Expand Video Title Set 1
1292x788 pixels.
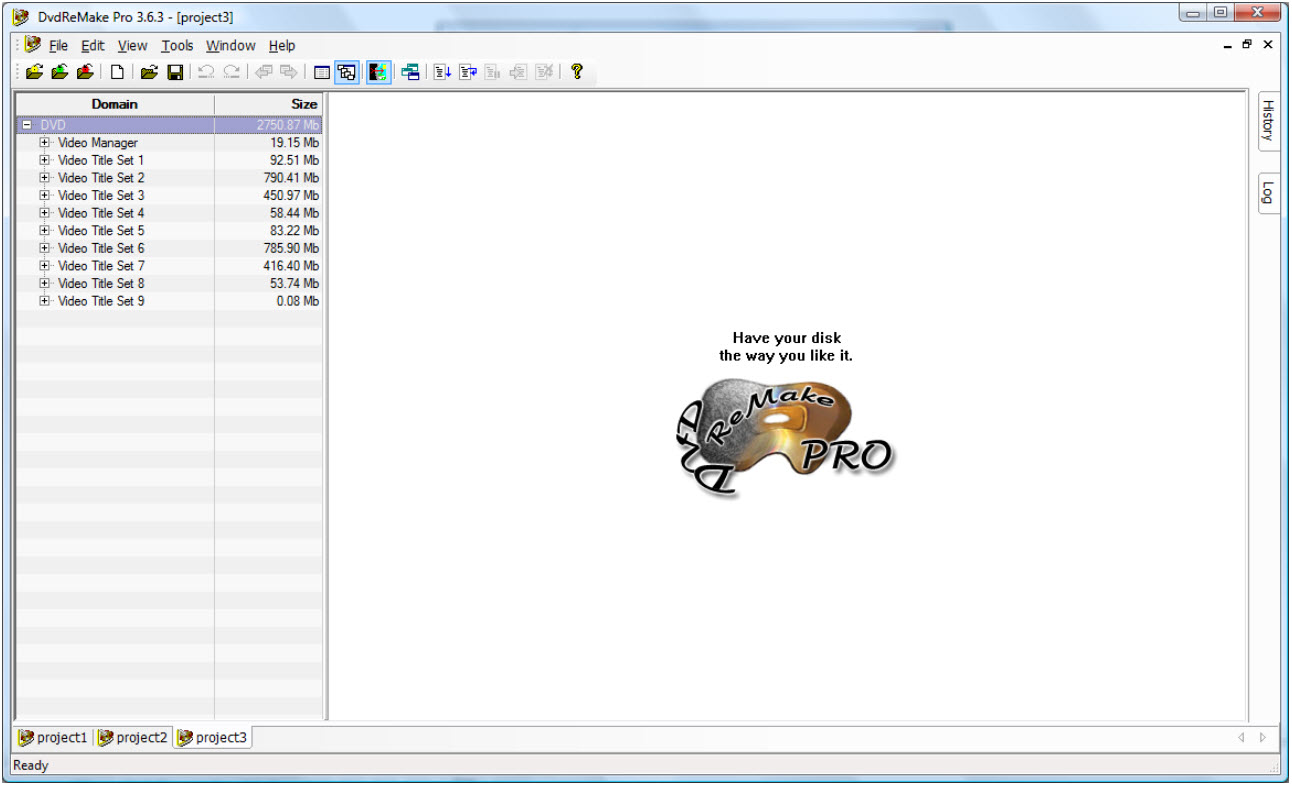pyautogui.click(x=44, y=160)
